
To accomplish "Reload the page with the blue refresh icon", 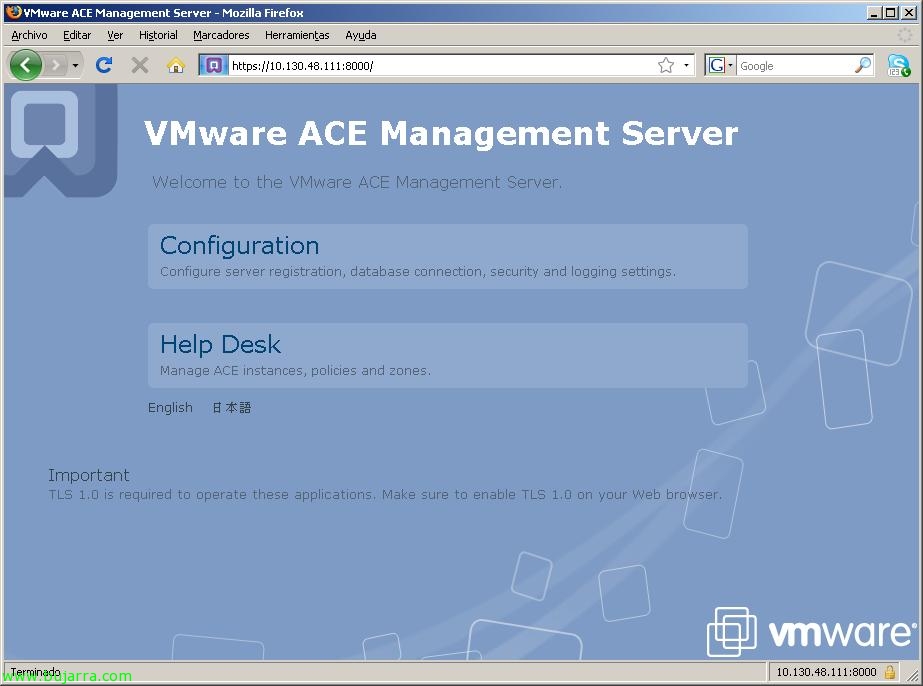I will pyautogui.click(x=104, y=65).
